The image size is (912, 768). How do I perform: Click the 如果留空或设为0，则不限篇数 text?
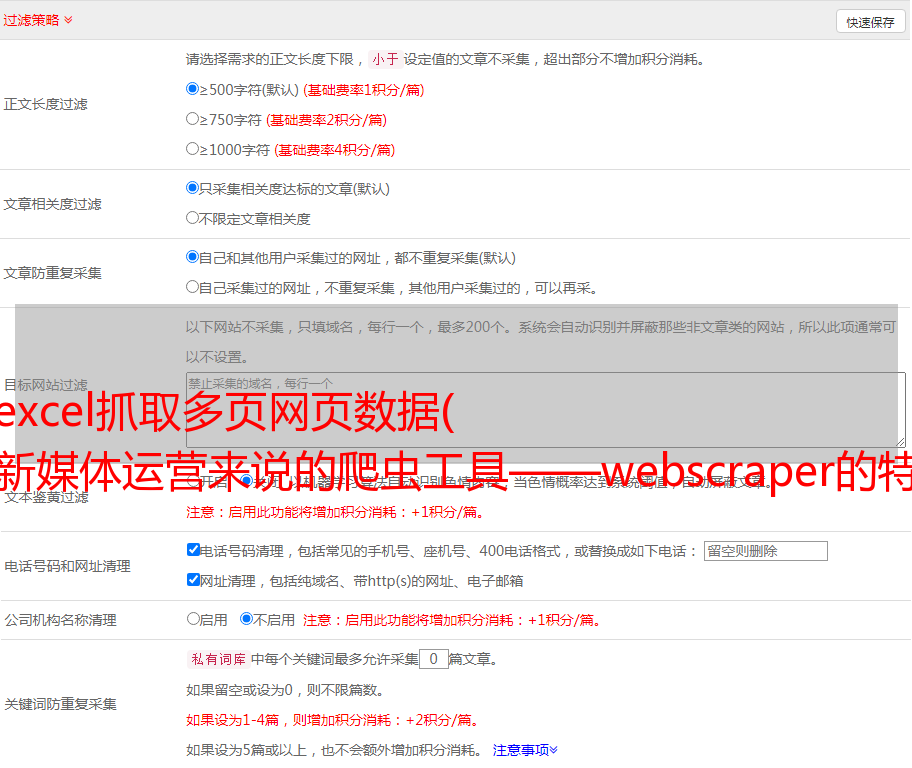tap(285, 690)
